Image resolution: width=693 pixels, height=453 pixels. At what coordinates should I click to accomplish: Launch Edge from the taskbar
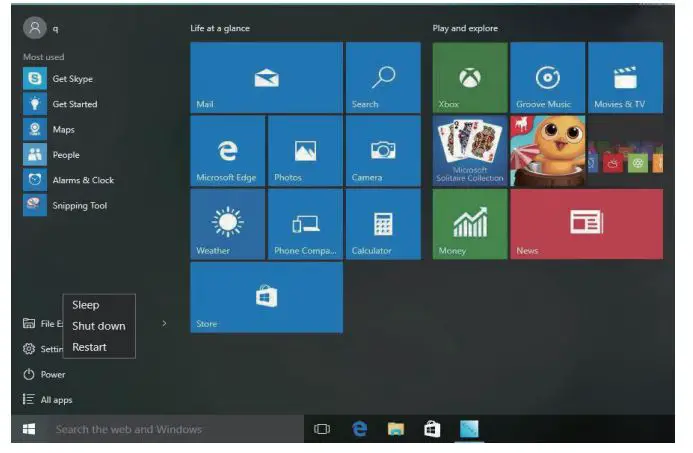pyautogui.click(x=359, y=429)
